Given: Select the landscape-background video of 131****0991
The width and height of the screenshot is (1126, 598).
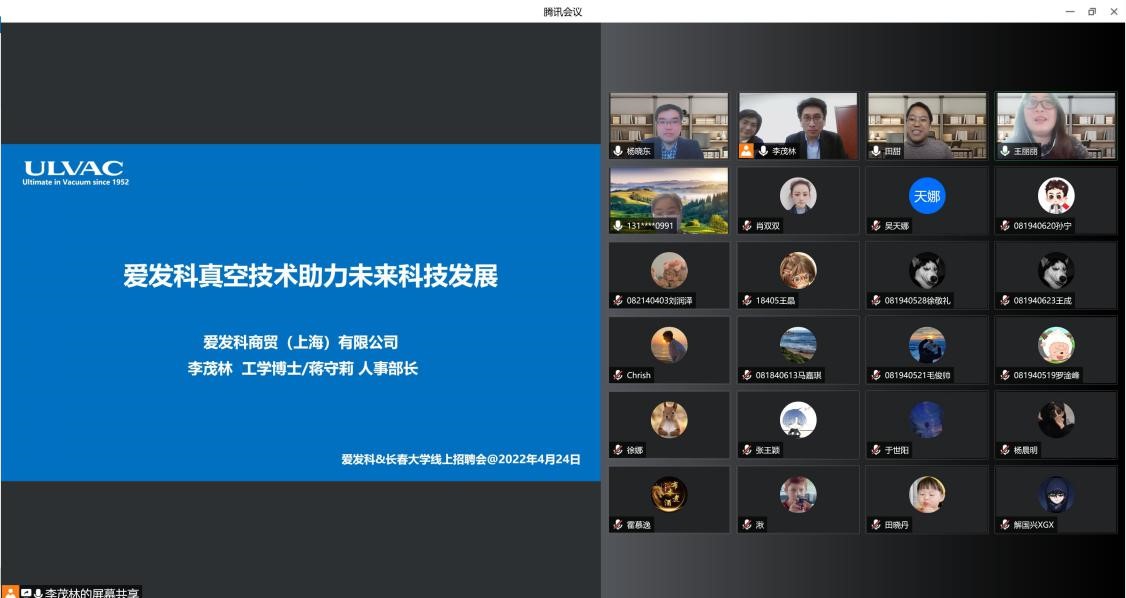Looking at the screenshot, I should 669,200.
